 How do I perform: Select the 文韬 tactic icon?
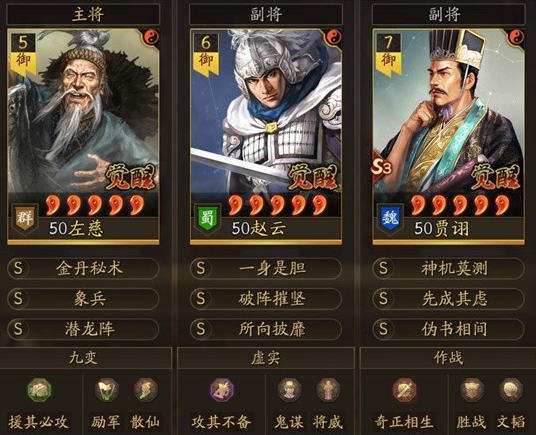(x=511, y=390)
